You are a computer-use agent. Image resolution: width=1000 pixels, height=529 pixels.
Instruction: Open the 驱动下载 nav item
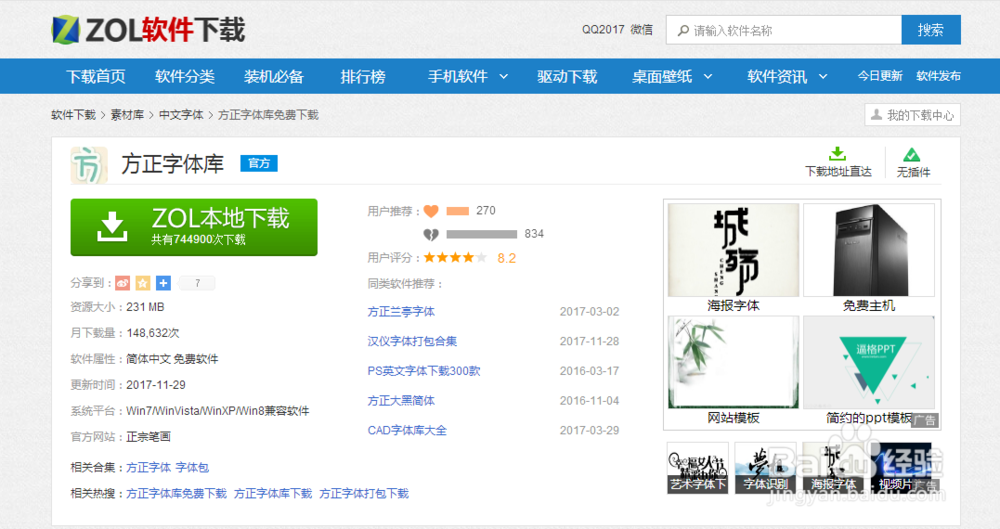tap(567, 77)
